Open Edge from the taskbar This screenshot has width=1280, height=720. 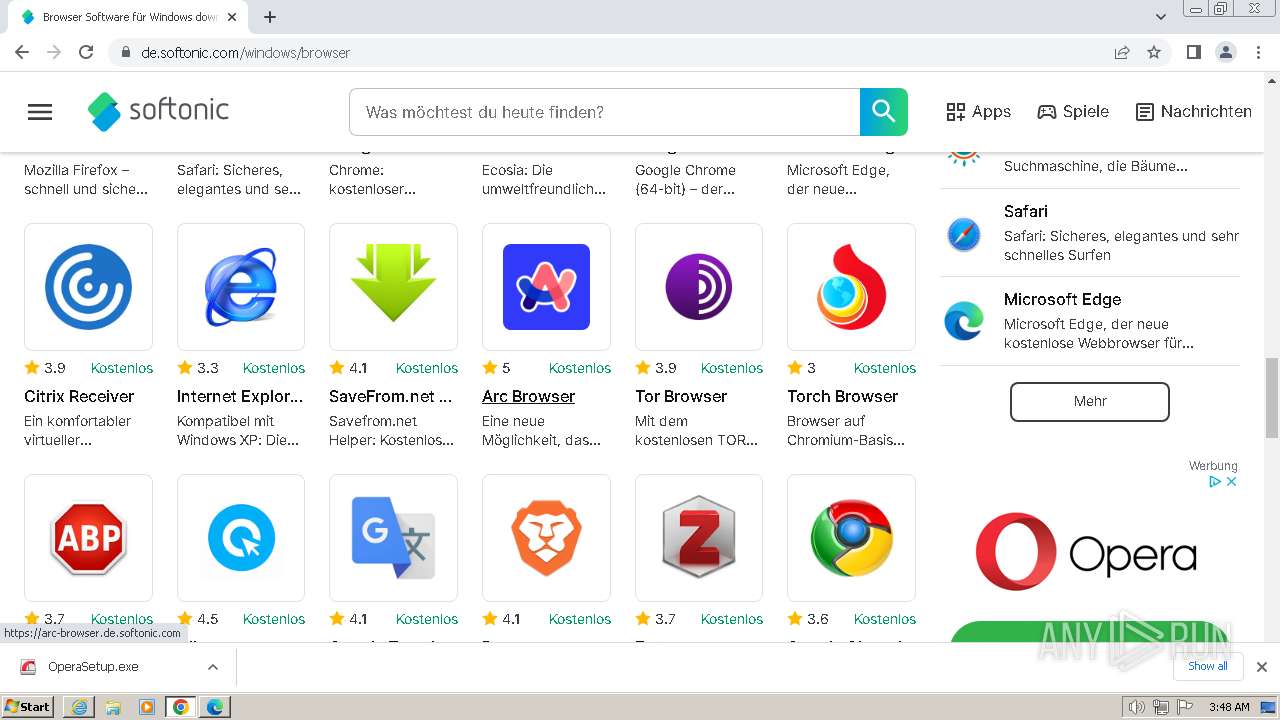pyautogui.click(x=215, y=707)
